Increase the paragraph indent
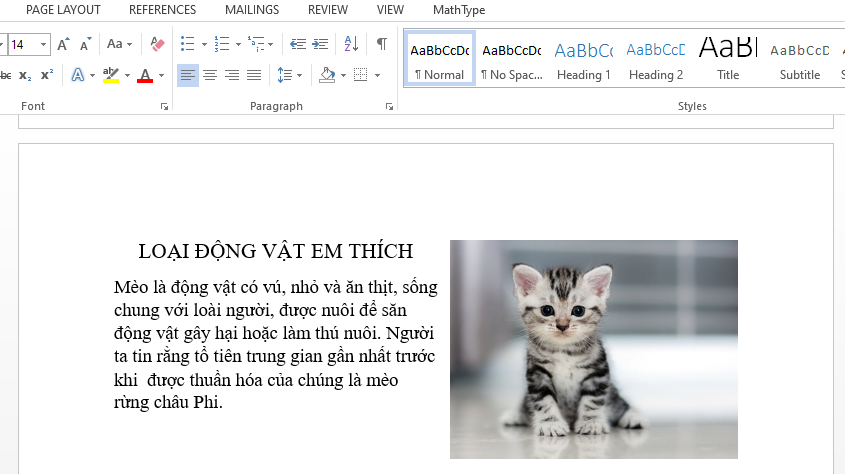 click(x=320, y=44)
